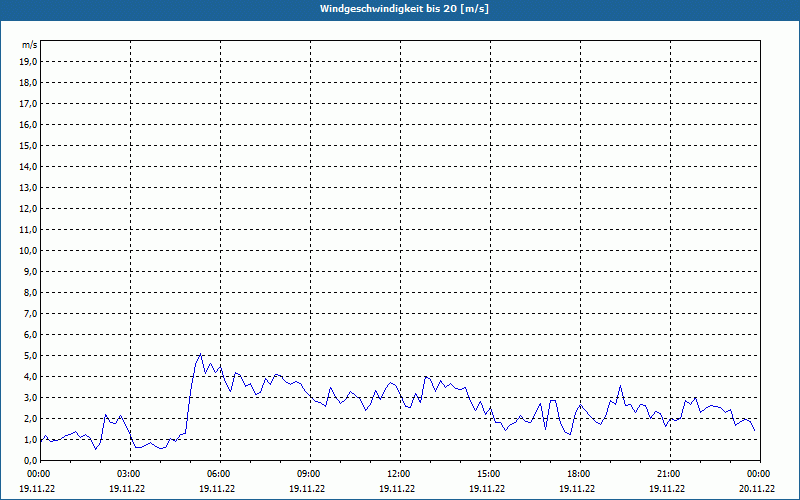
Task: Click the '9,0' y-axis value
Action: [30, 271]
